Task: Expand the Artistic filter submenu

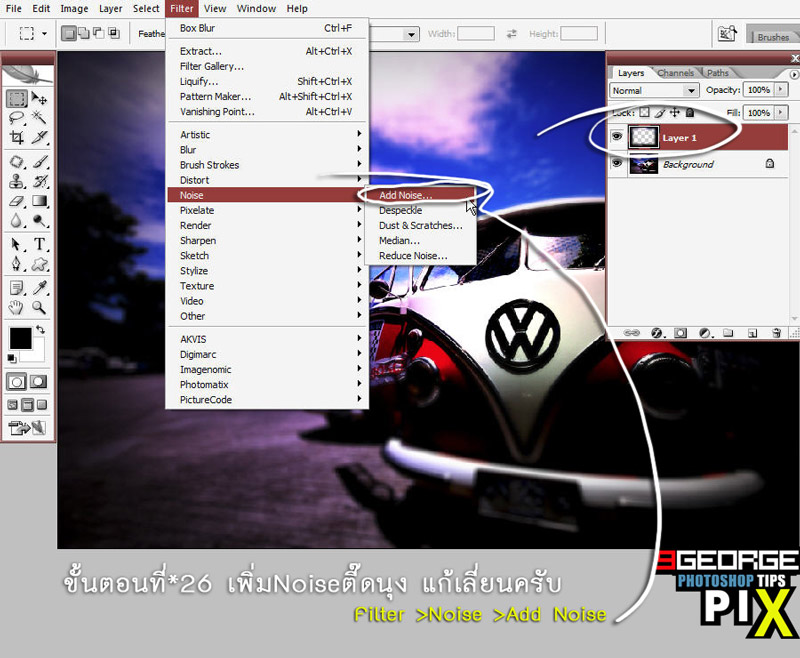Action: pyautogui.click(x=268, y=135)
